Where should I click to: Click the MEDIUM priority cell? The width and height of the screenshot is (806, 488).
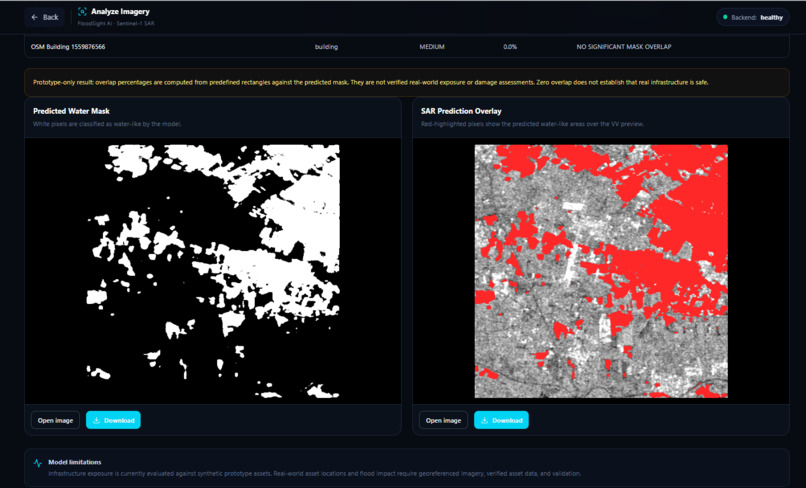pyautogui.click(x=432, y=47)
